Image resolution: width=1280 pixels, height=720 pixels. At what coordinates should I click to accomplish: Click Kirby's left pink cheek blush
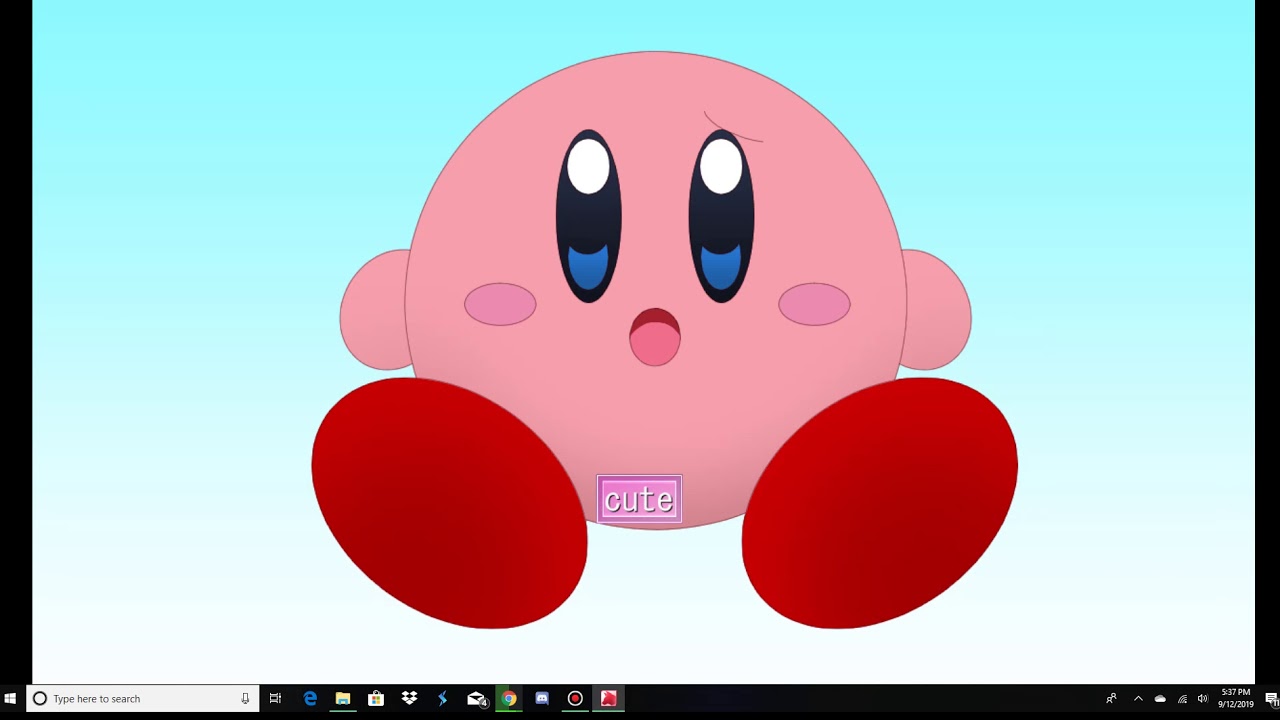click(x=500, y=304)
